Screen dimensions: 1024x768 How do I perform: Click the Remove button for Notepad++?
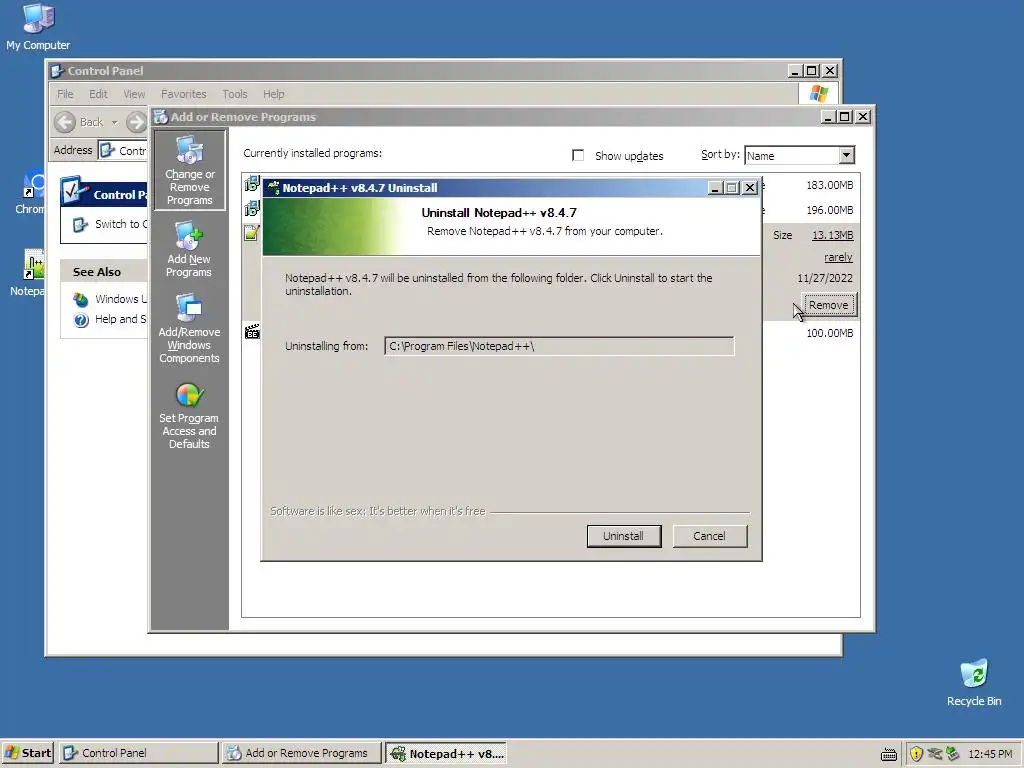pyautogui.click(x=829, y=305)
